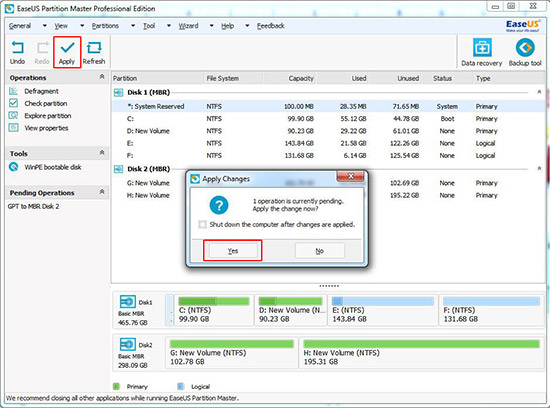Select the E: partition row in the list
Screen dimensions: 550x408
tap(328, 143)
